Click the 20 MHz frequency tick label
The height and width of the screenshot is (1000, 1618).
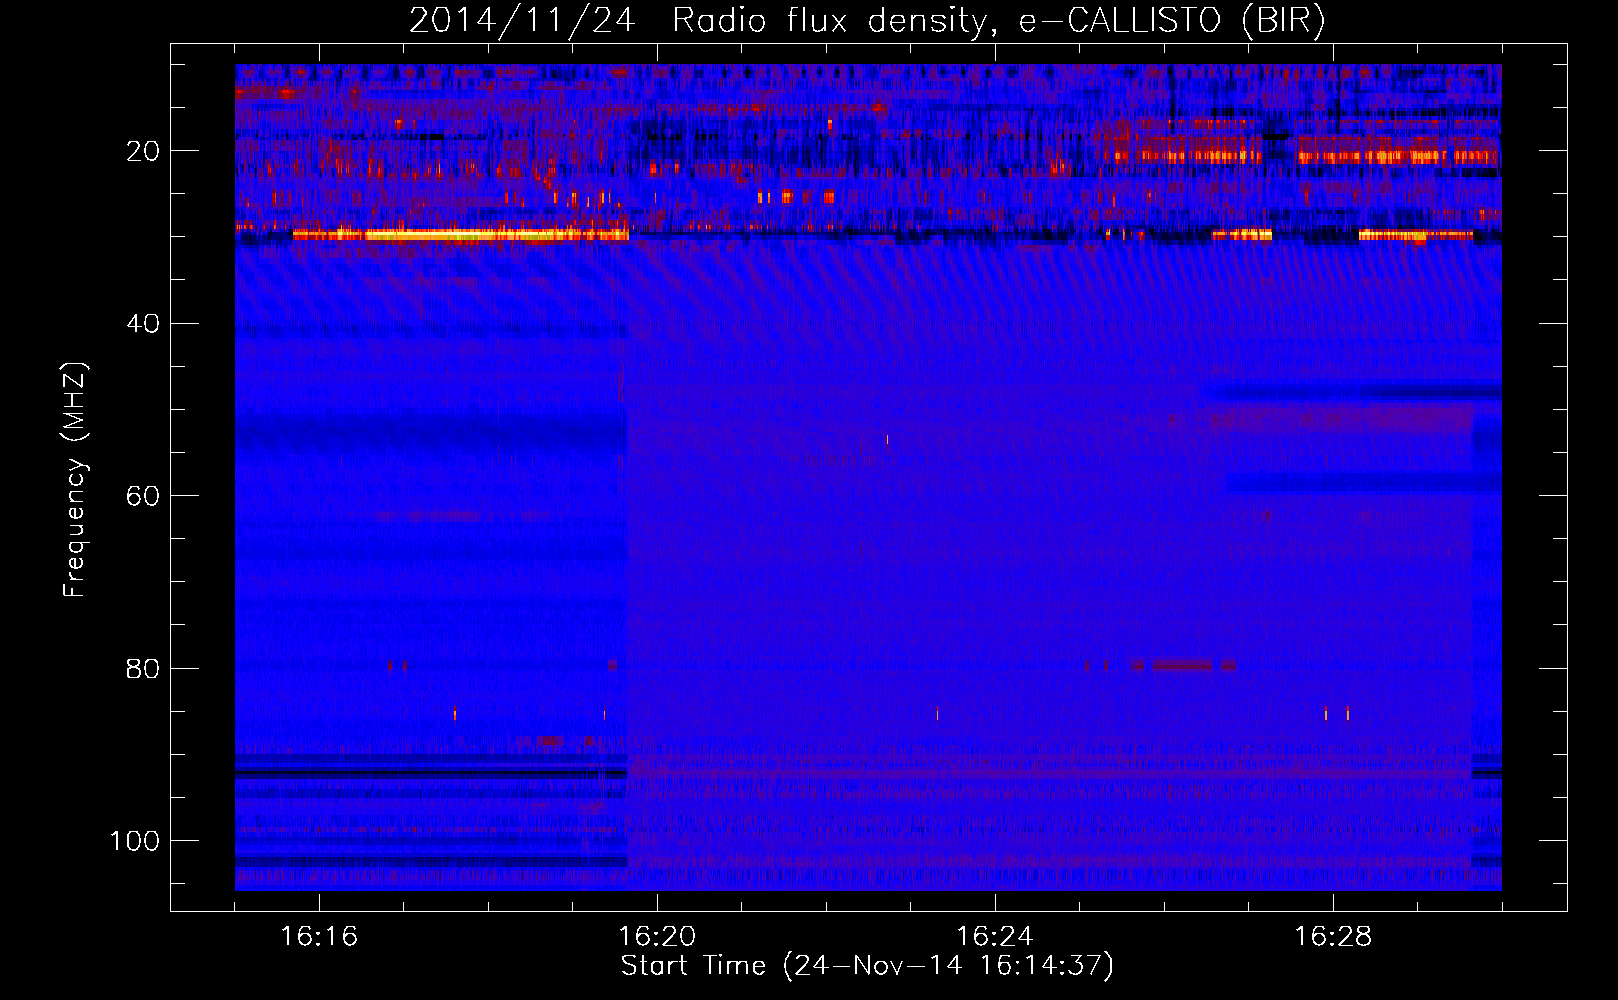point(143,151)
